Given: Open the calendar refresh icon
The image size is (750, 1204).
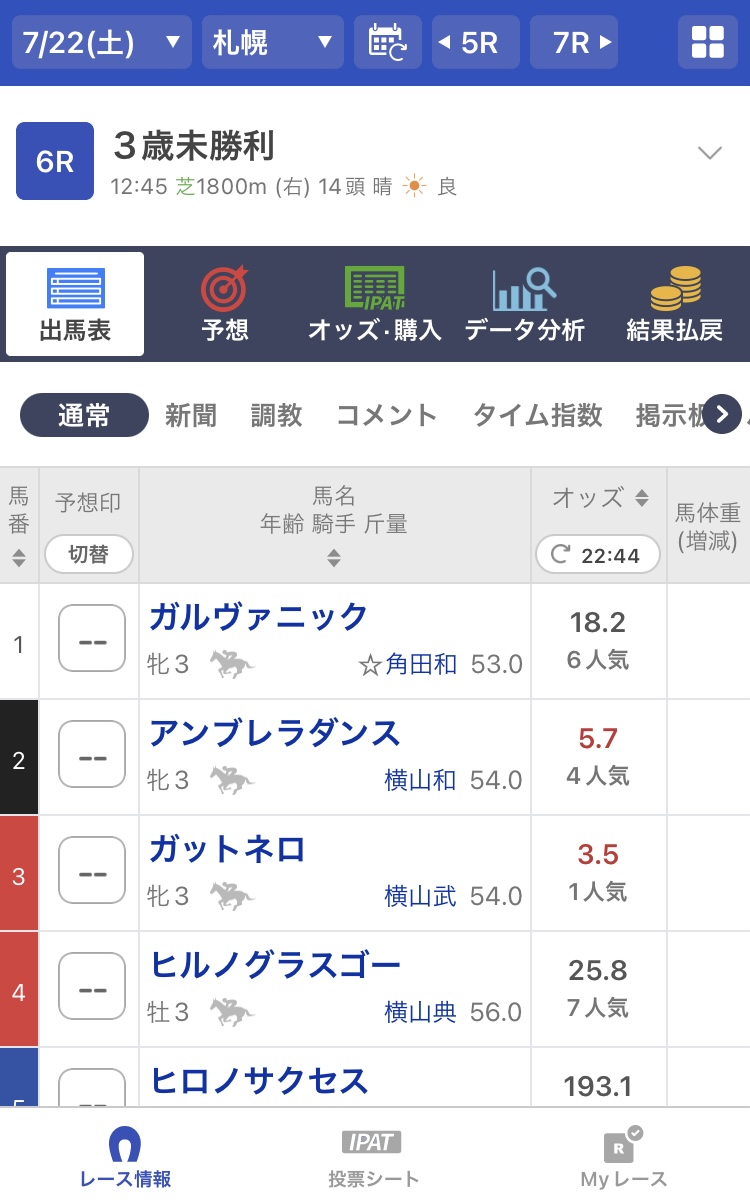Looking at the screenshot, I should 387,42.
